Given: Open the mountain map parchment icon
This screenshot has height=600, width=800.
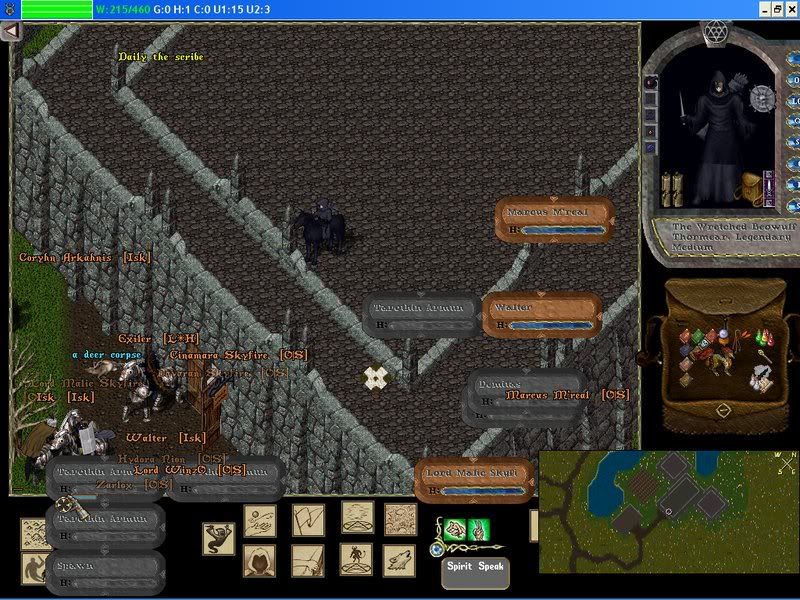Looking at the screenshot, I should 34,534.
